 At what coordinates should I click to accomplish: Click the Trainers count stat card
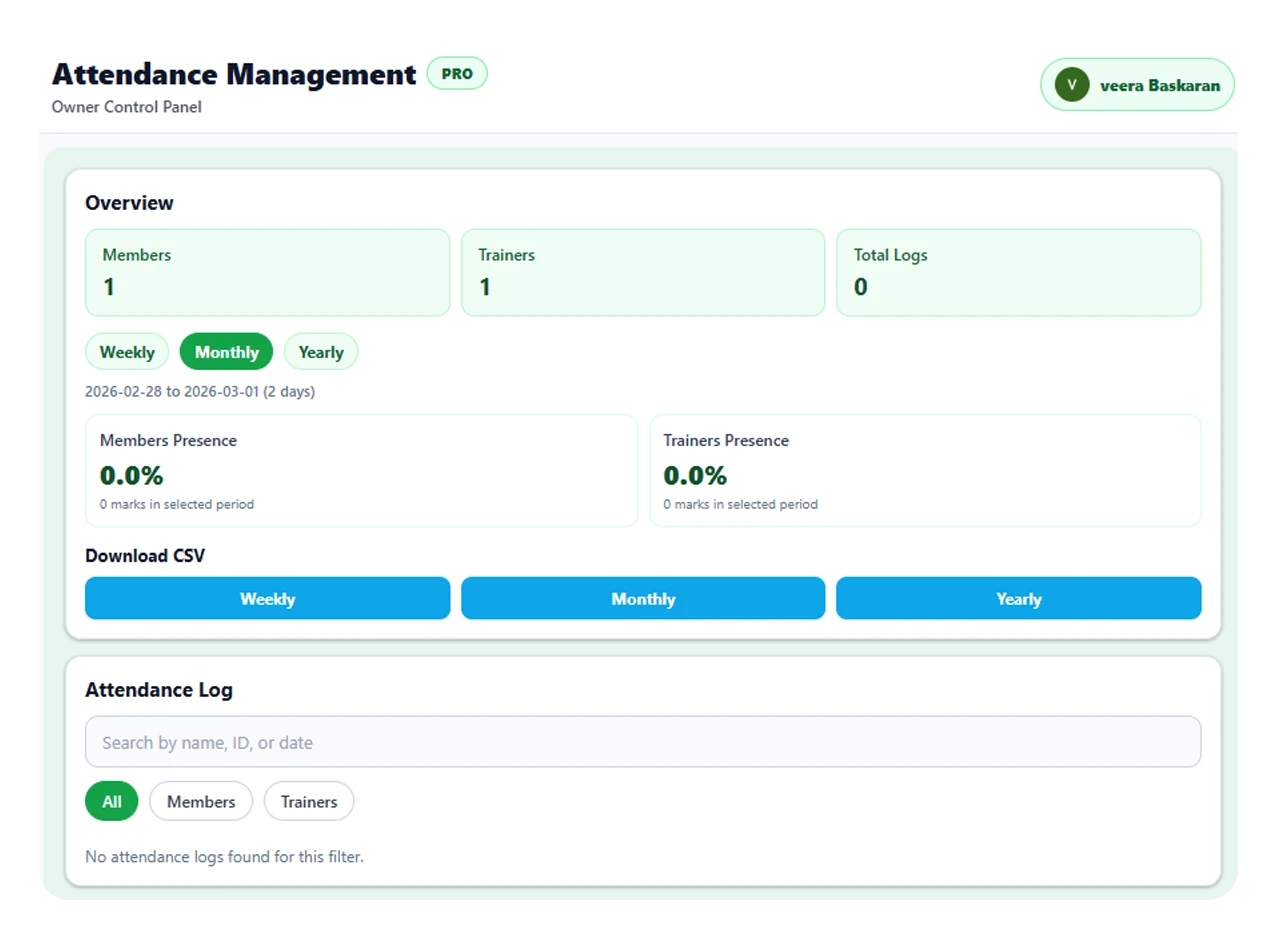click(643, 272)
